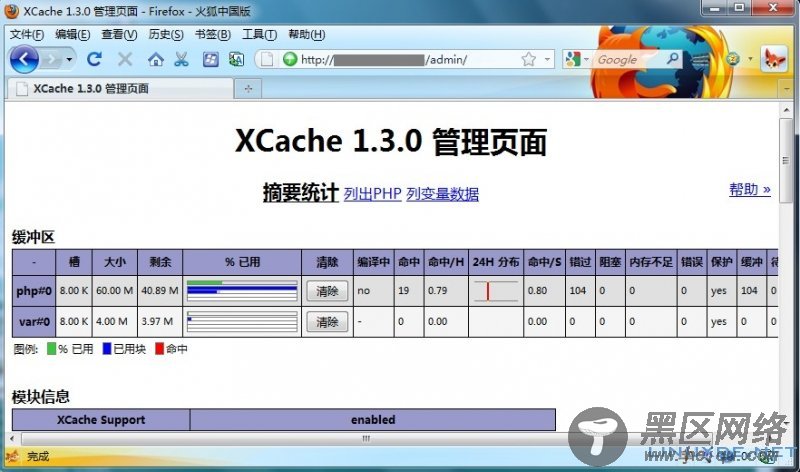800x472 pixels.
Task: Click the XCache Support table cell
Action: click(x=101, y=419)
